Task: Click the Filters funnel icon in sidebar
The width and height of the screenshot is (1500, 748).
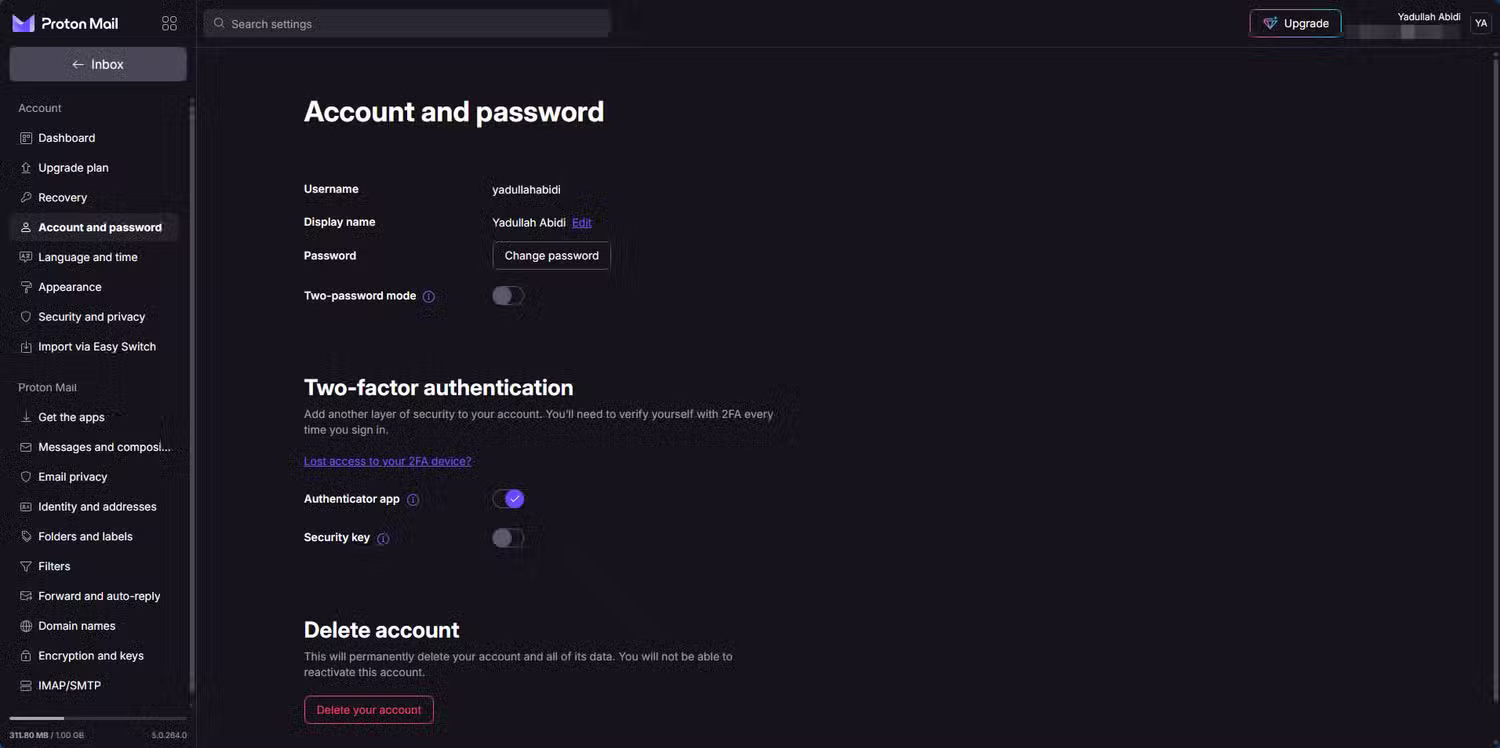Action: tap(27, 566)
